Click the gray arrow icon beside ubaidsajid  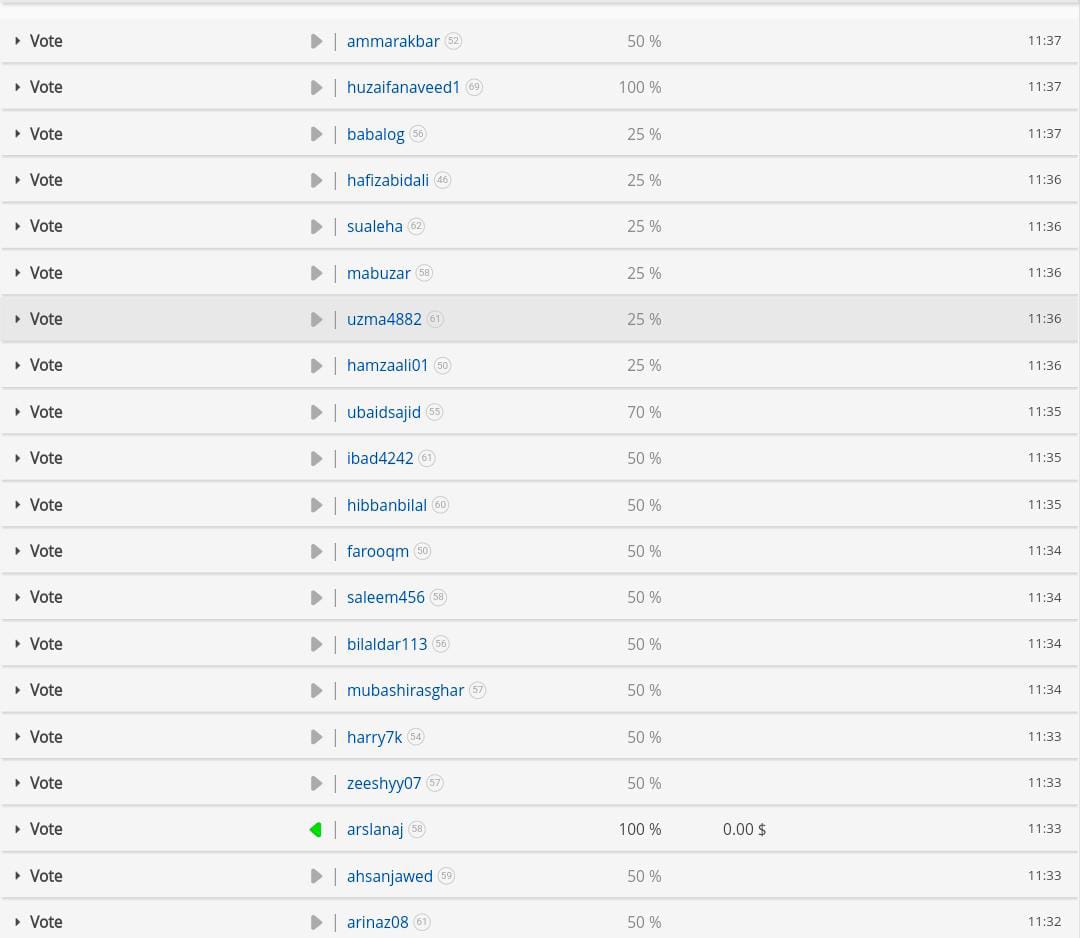coord(316,413)
